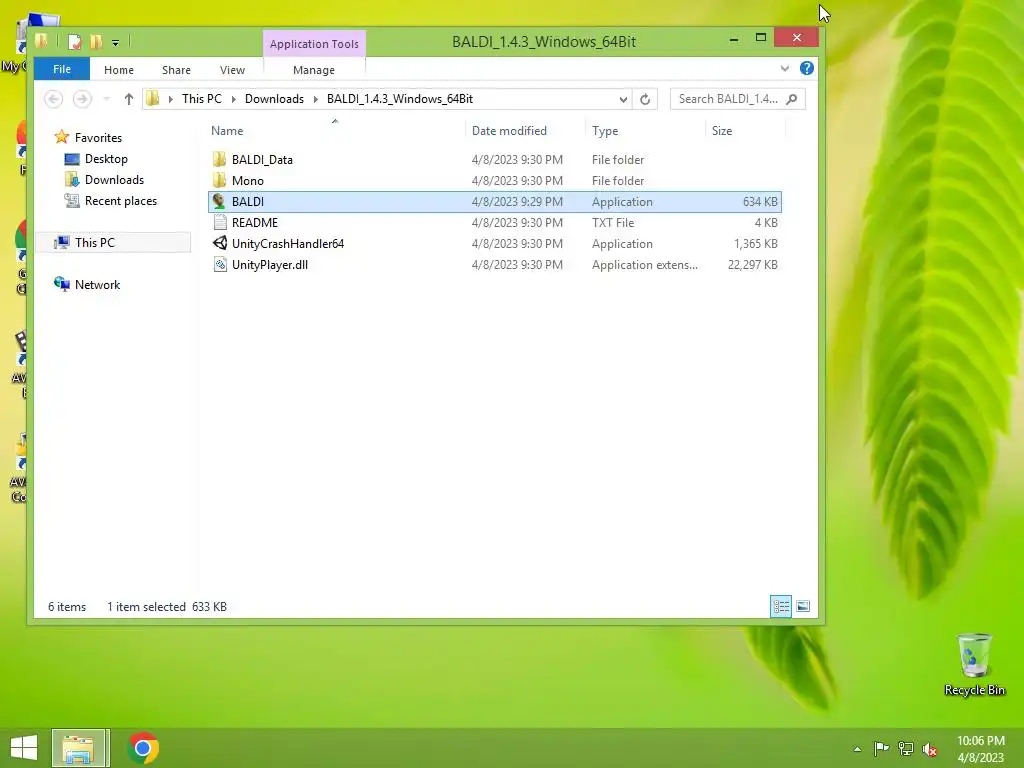Open the recent locations dropdown arrow
The image size is (1024, 768).
tap(106, 99)
